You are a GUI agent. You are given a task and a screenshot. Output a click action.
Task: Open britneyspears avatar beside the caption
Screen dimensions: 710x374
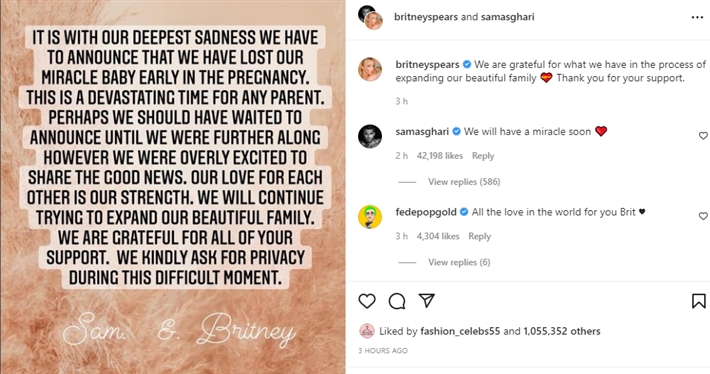(x=370, y=69)
